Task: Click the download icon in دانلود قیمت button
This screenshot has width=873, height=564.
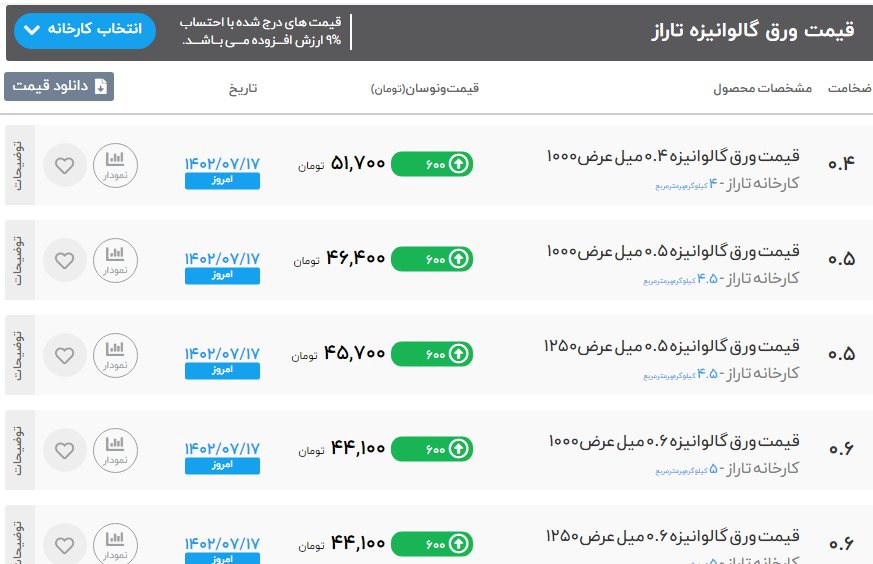Action: tap(100, 87)
